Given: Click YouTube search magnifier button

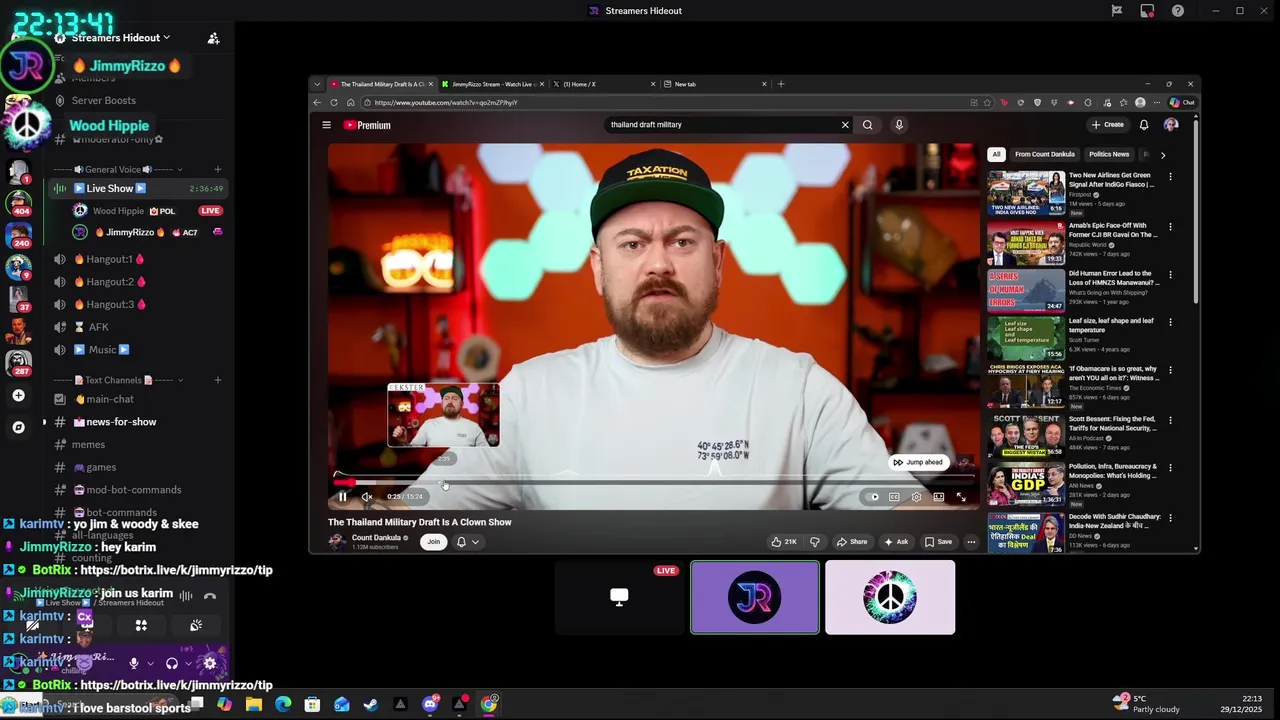Looking at the screenshot, I should point(867,125).
